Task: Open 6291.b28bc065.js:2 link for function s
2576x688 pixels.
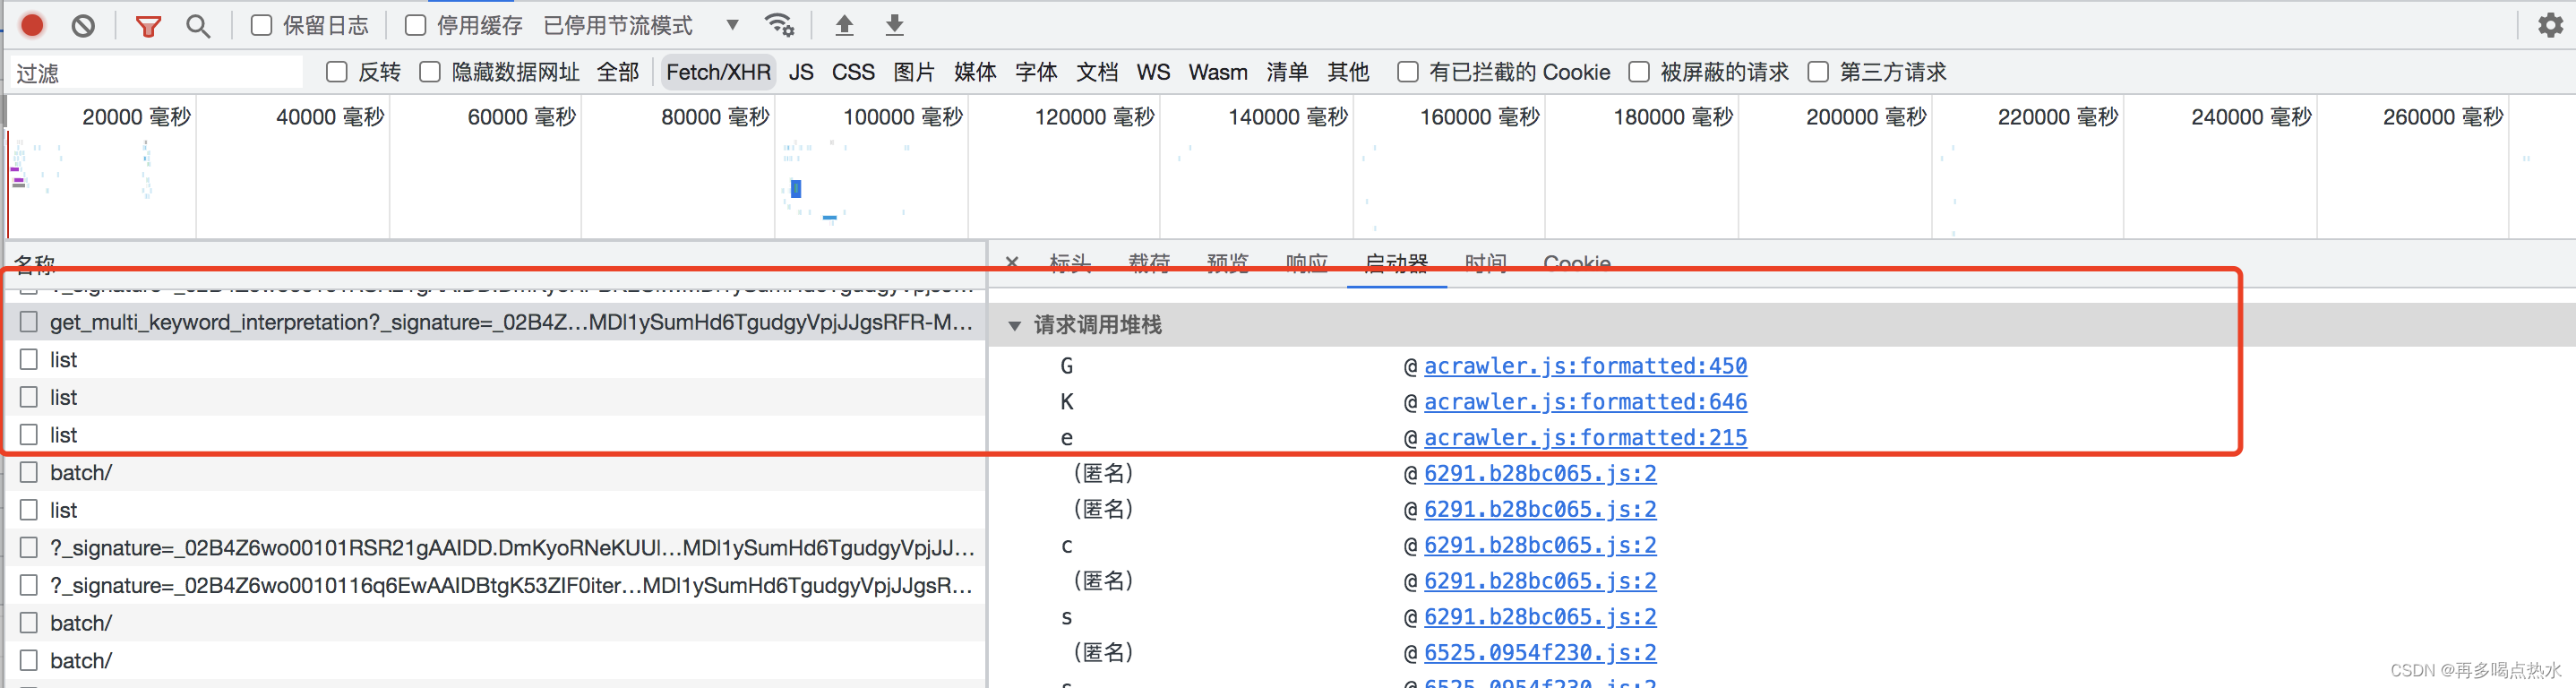Action: 1540,617
